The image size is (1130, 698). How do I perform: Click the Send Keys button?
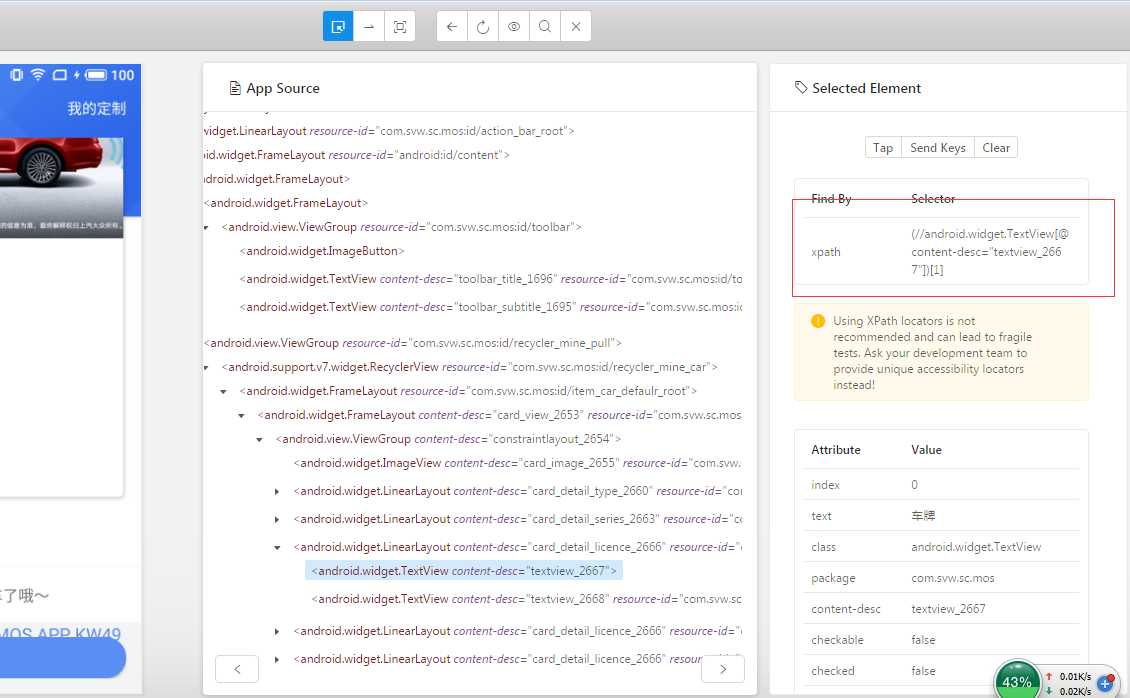(938, 148)
